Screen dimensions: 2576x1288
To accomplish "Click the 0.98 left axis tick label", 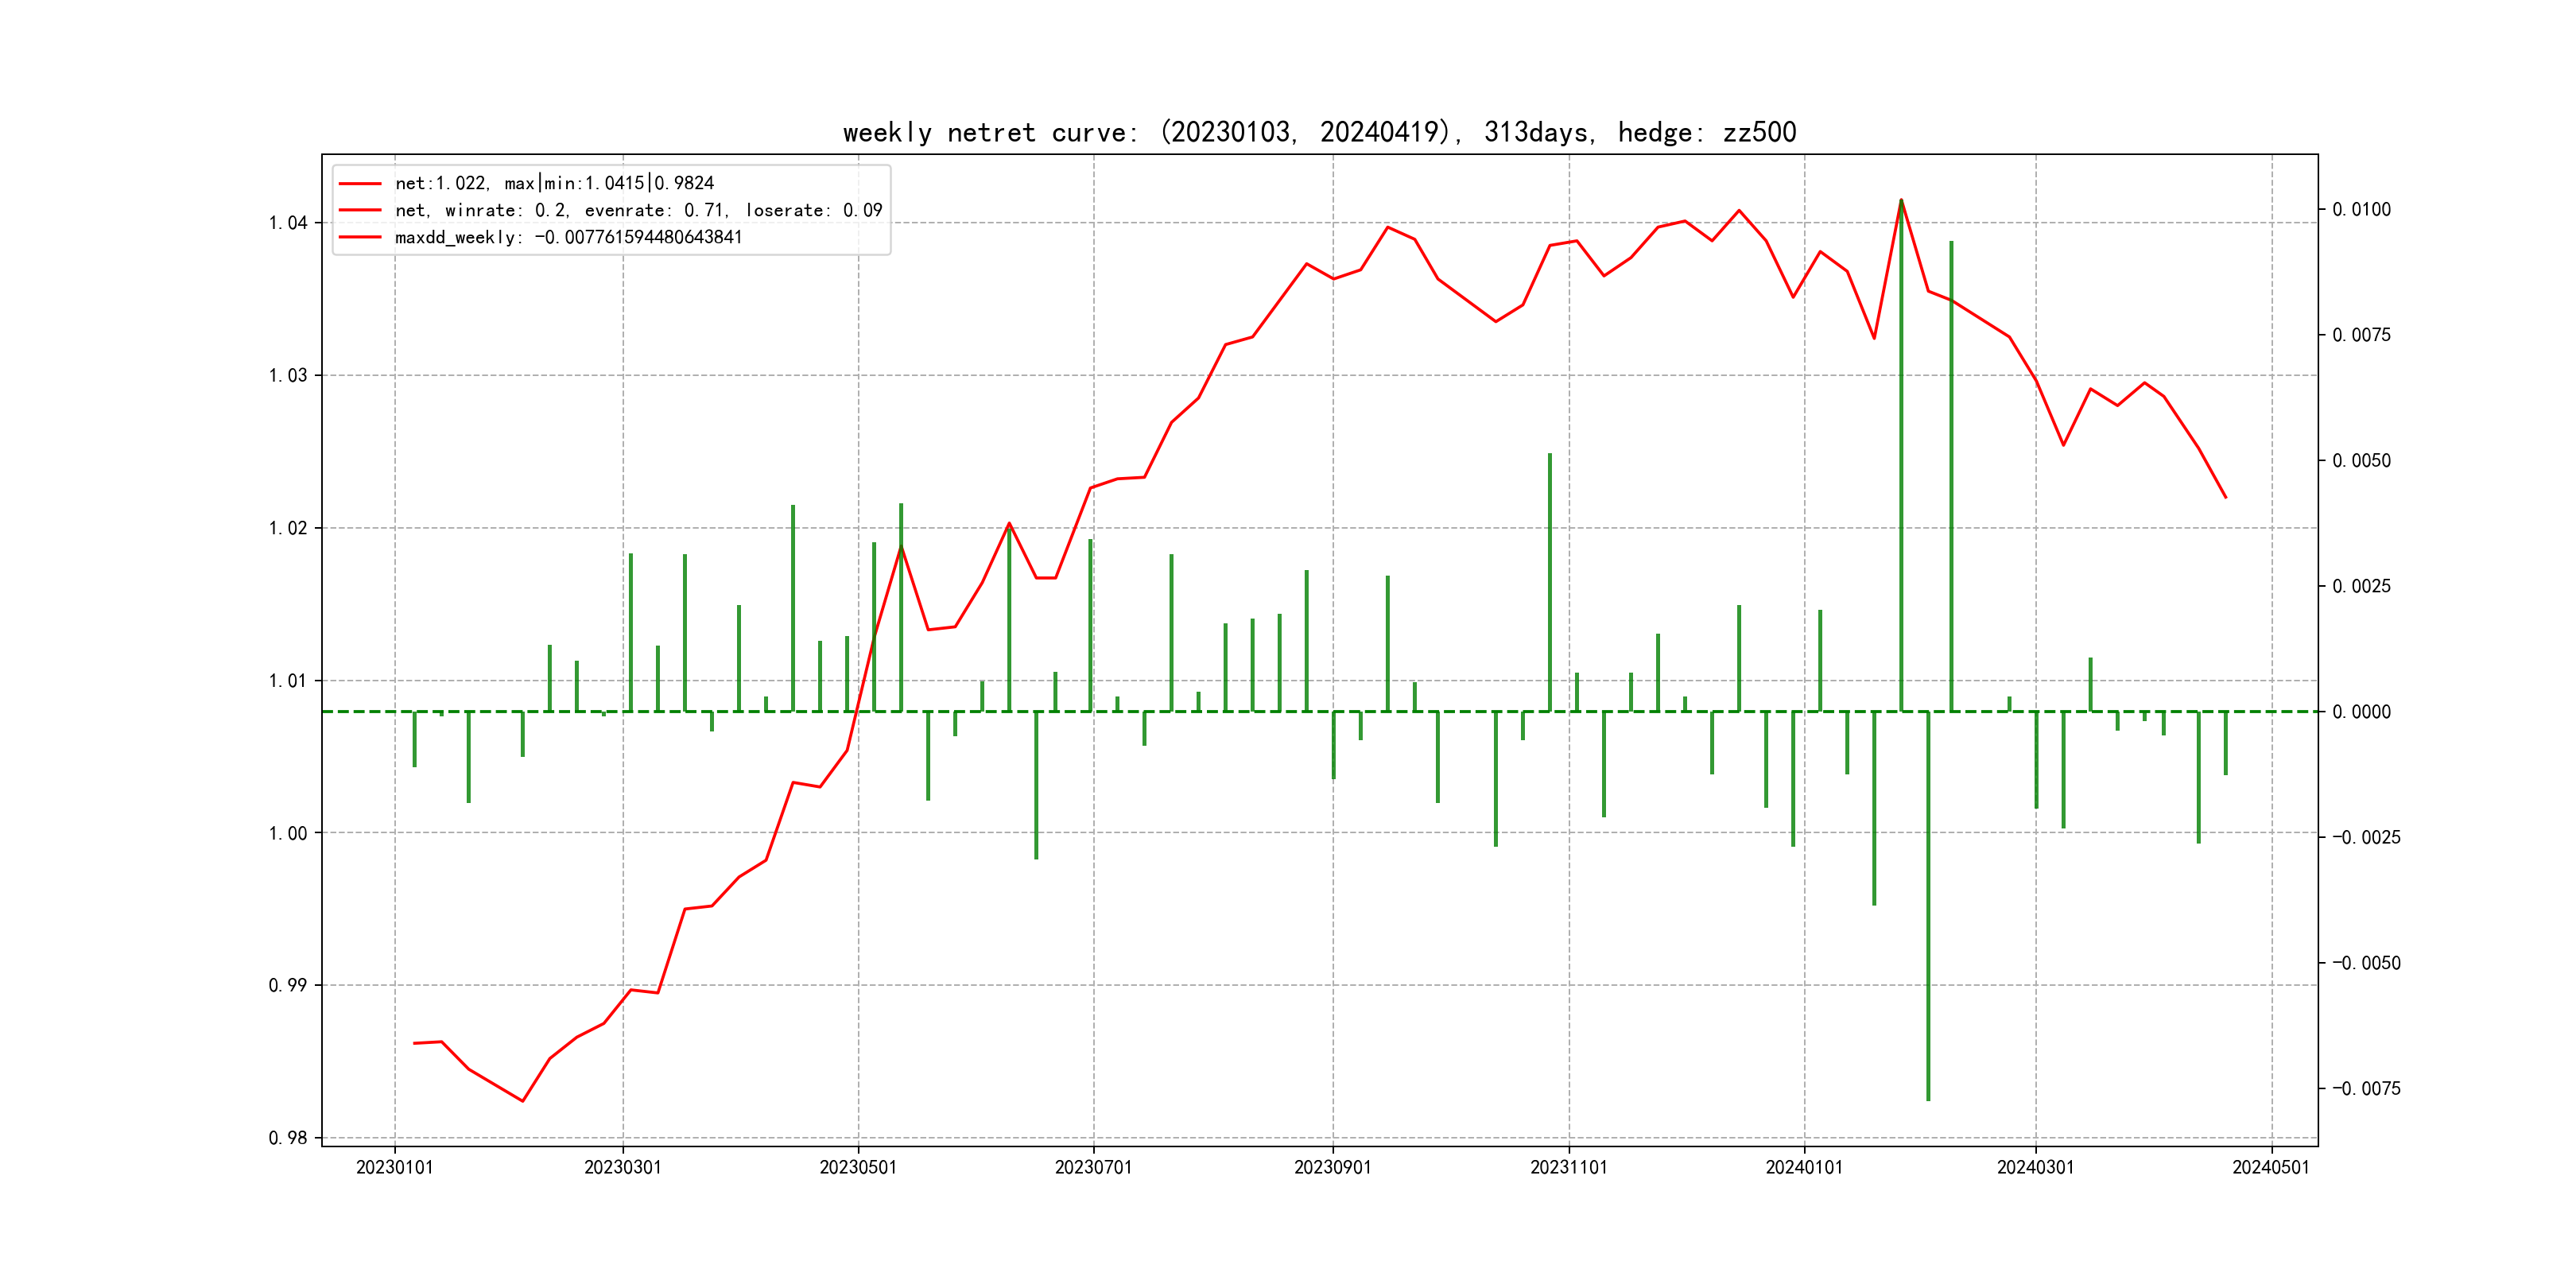I will tap(288, 1138).
